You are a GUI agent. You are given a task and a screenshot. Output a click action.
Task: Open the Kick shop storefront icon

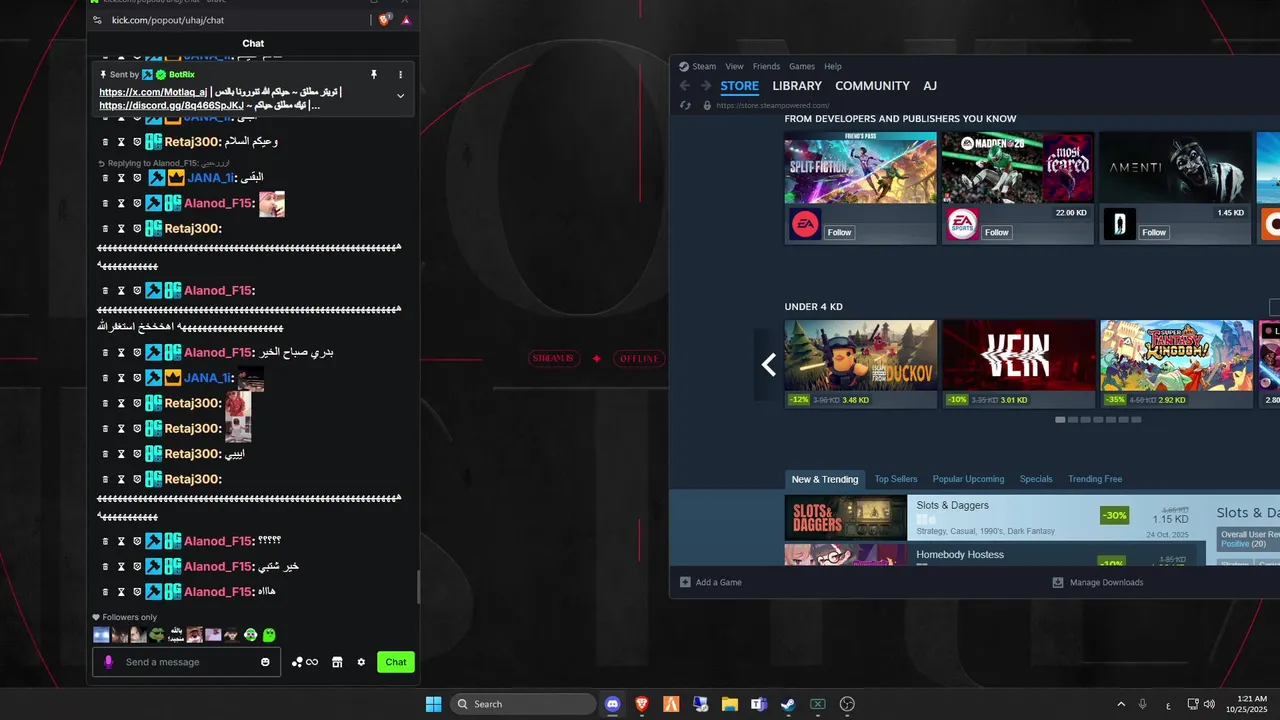click(x=337, y=662)
